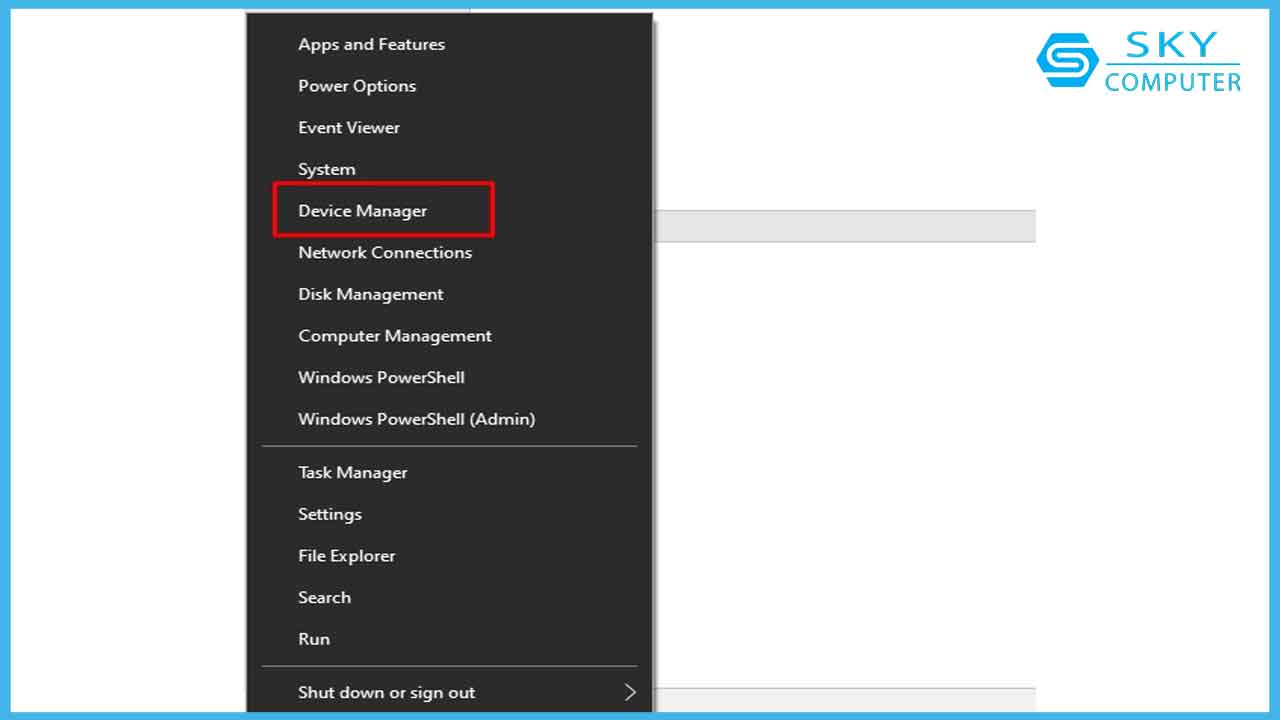Select the Search menu entry

pos(325,598)
